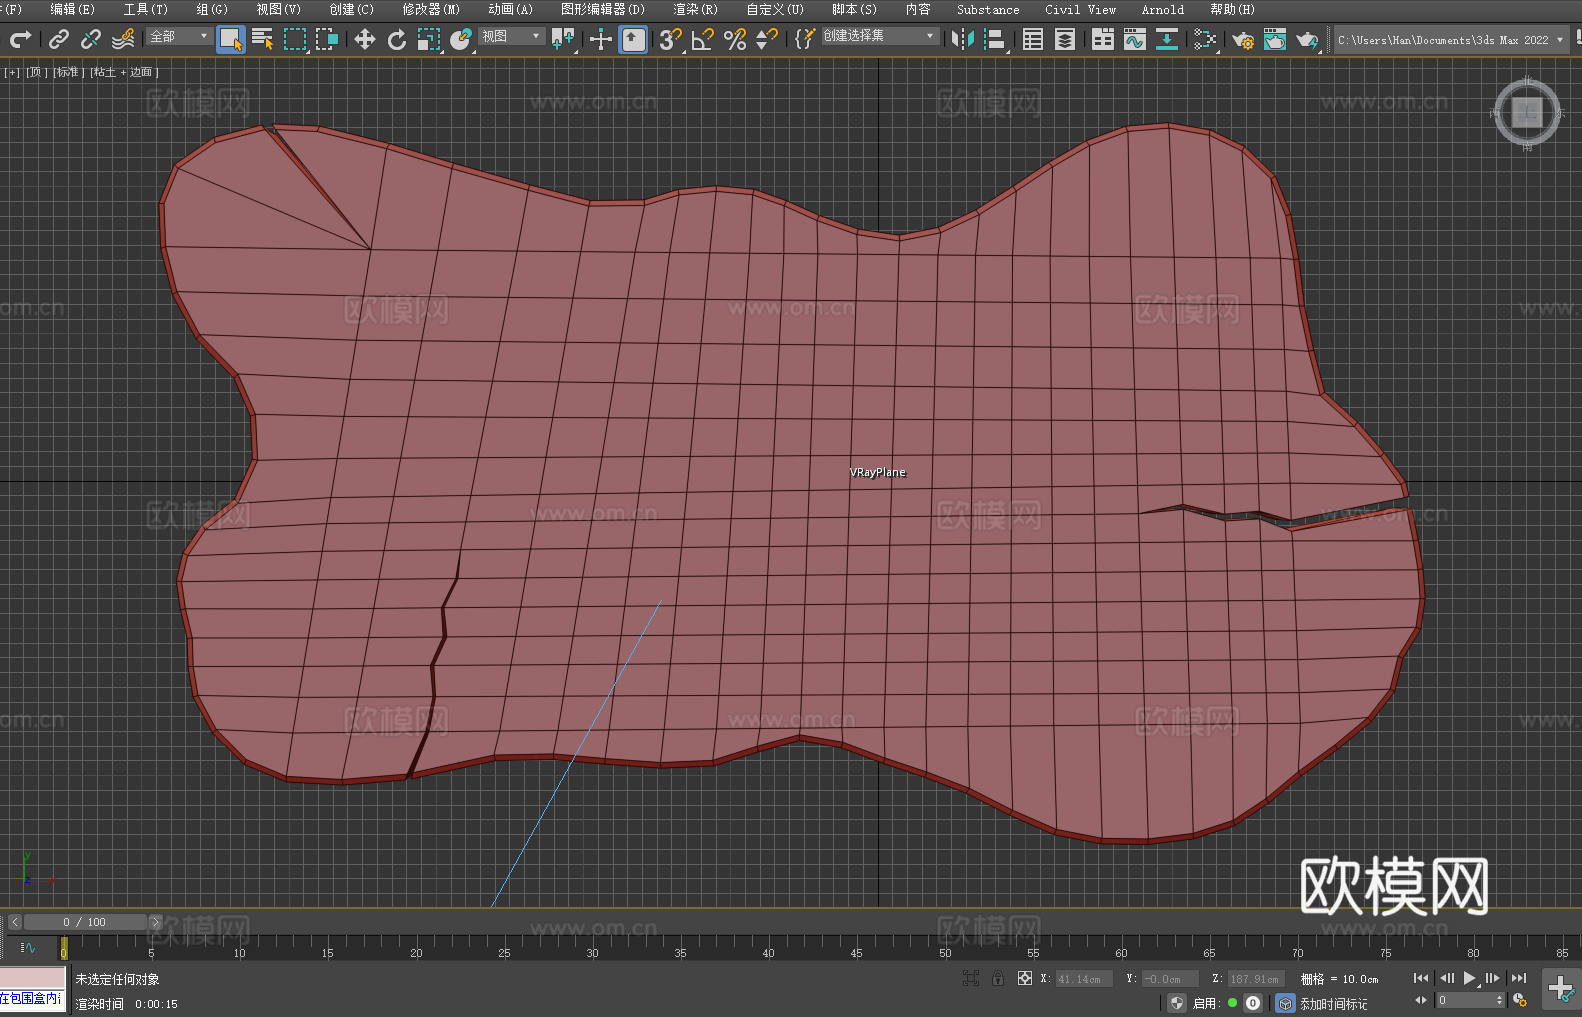Image resolution: width=1582 pixels, height=1017 pixels.
Task: Select the Scale tool
Action: [429, 39]
